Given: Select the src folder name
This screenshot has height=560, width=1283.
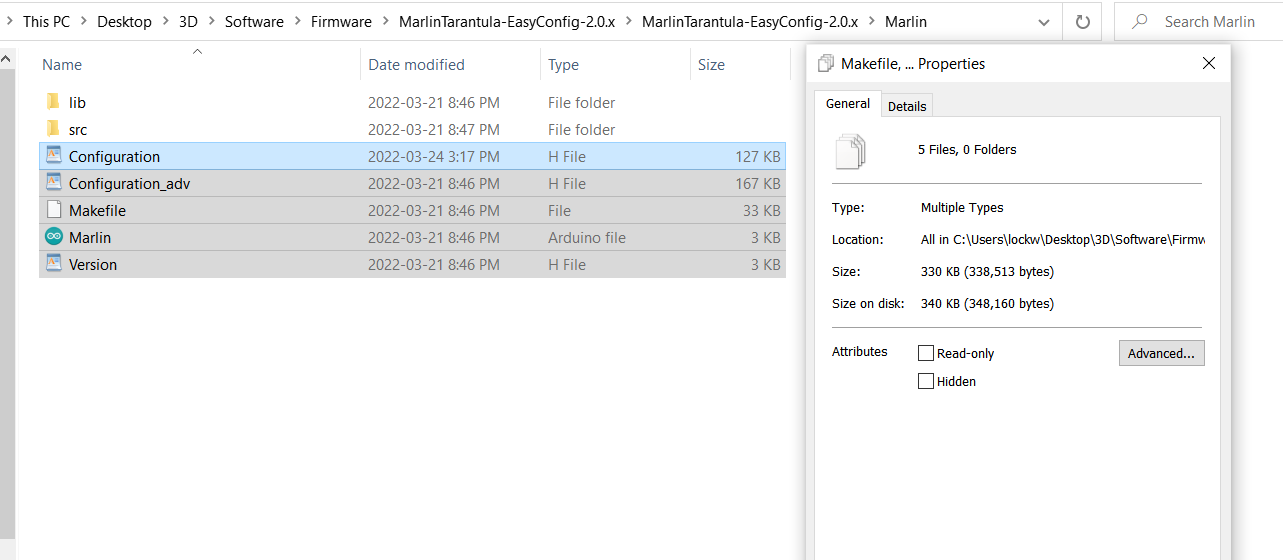Looking at the screenshot, I should pyautogui.click(x=78, y=129).
